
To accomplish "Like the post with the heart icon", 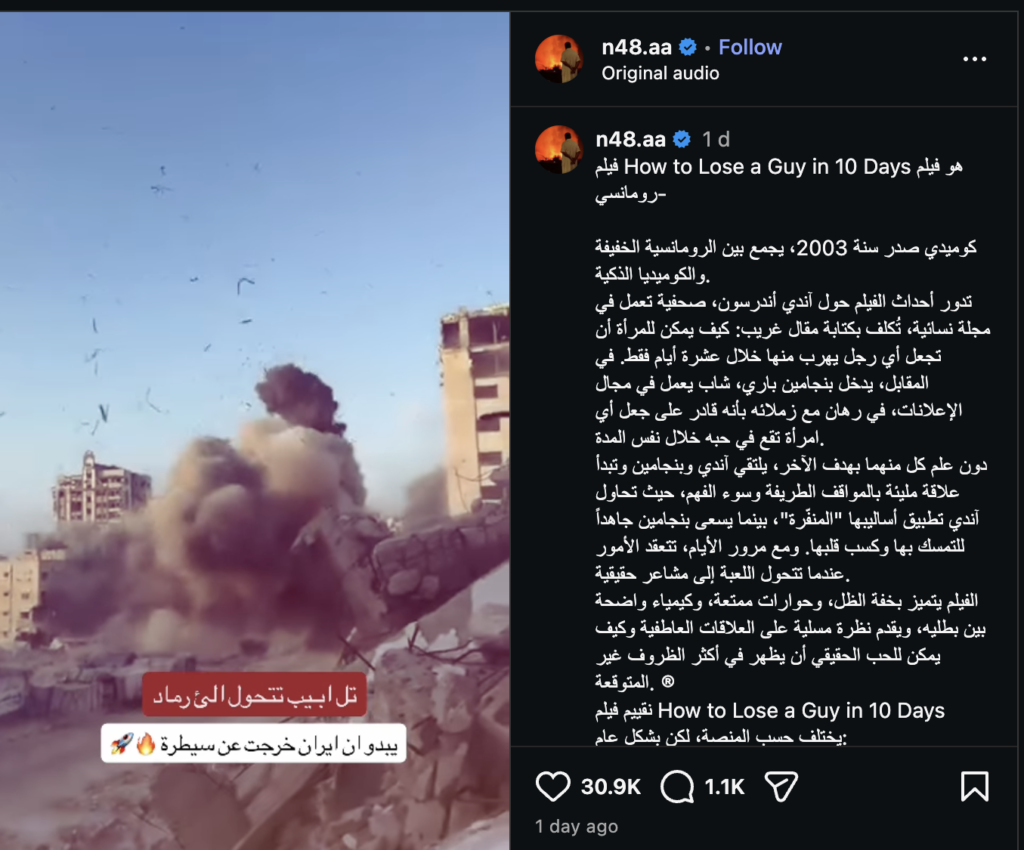I will [552, 786].
